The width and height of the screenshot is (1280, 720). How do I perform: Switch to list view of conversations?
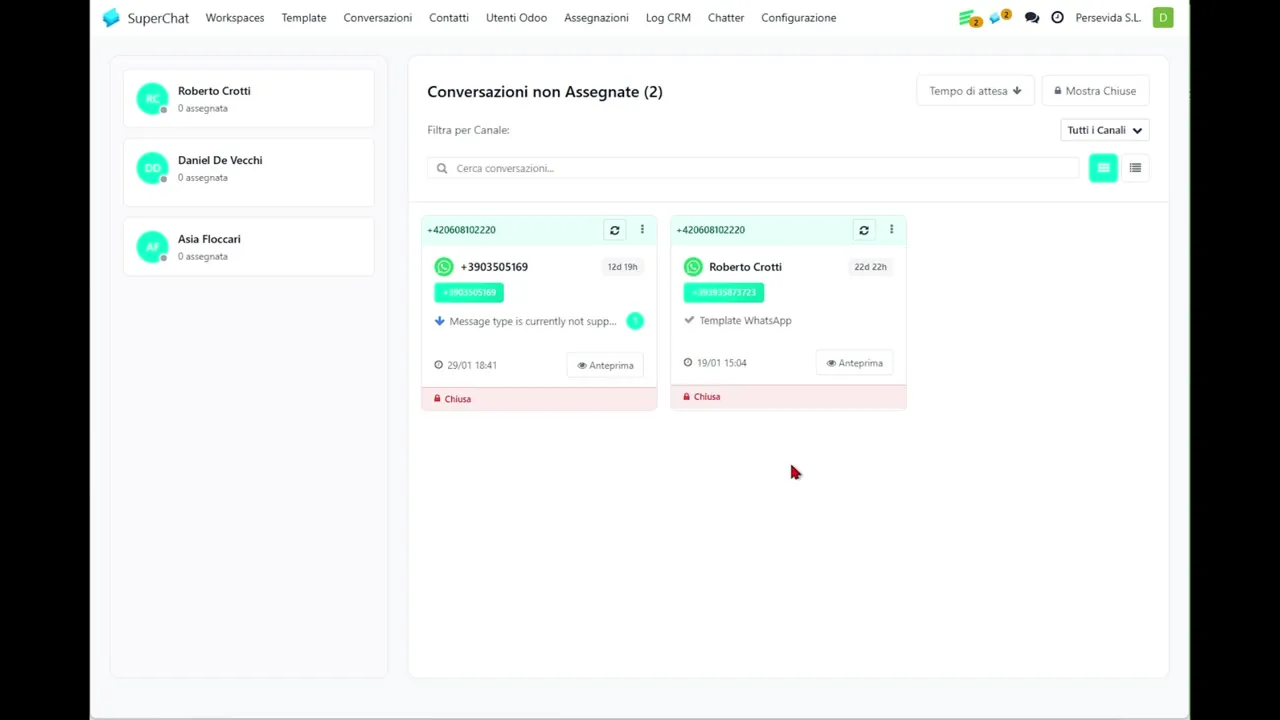click(x=1135, y=168)
